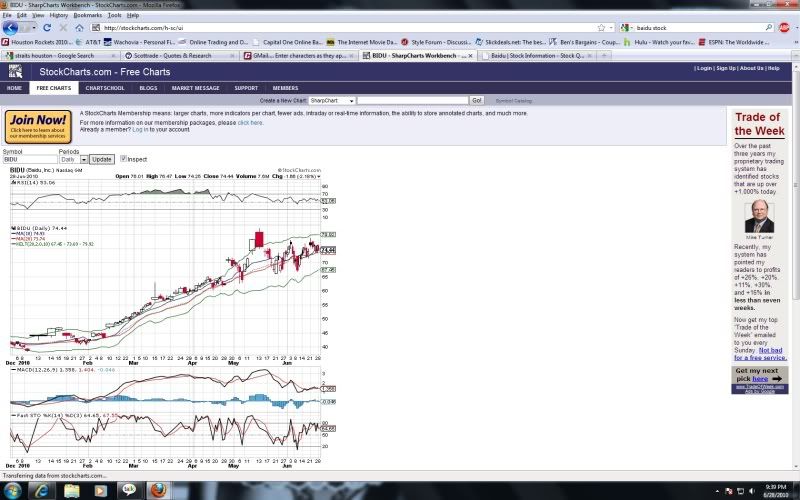Click the volume speaker tray icon

[x=752, y=491]
